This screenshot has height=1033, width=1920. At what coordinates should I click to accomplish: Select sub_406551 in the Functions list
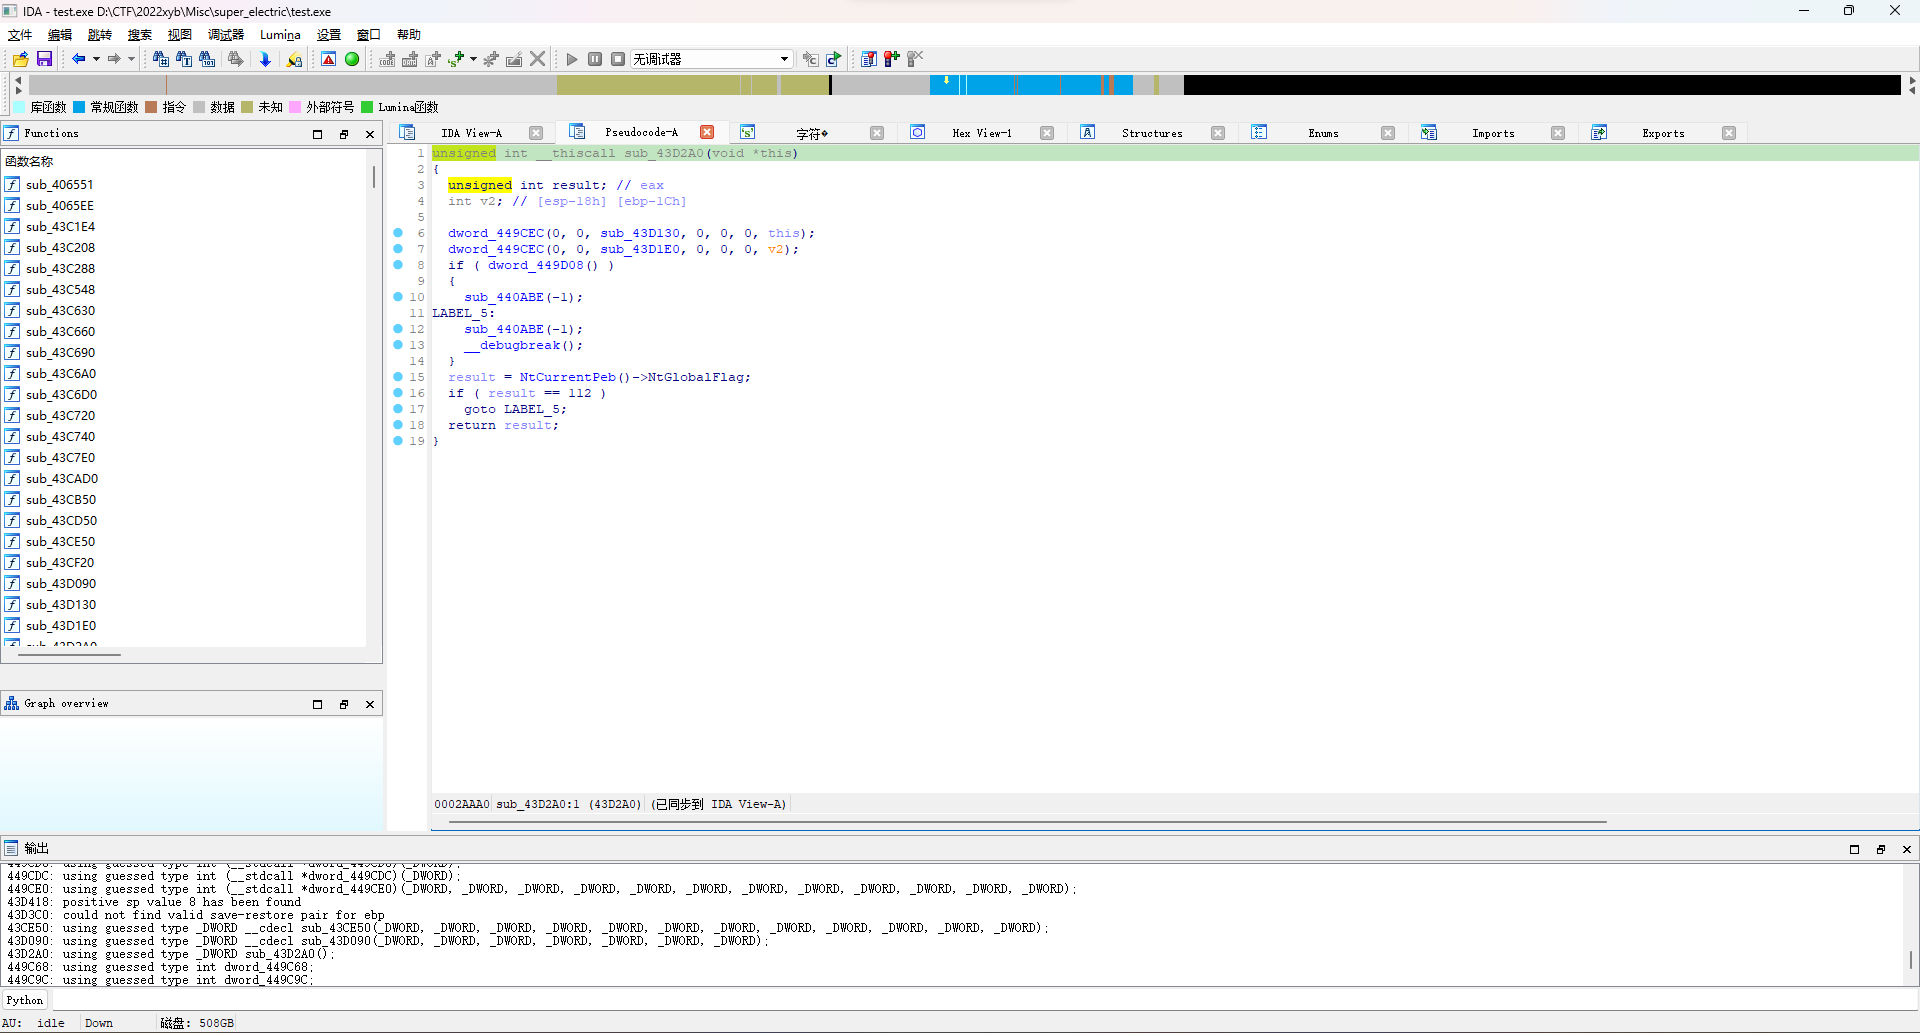[60, 184]
